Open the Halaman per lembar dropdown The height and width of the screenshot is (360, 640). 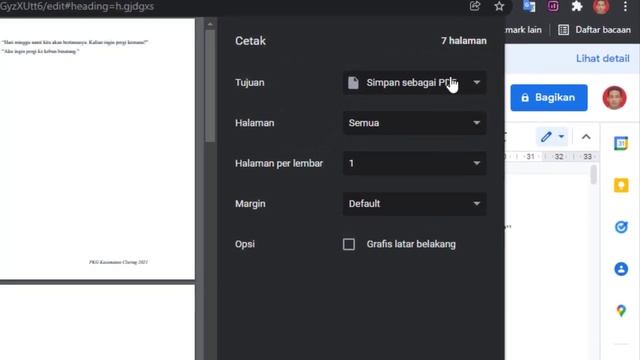(414, 163)
